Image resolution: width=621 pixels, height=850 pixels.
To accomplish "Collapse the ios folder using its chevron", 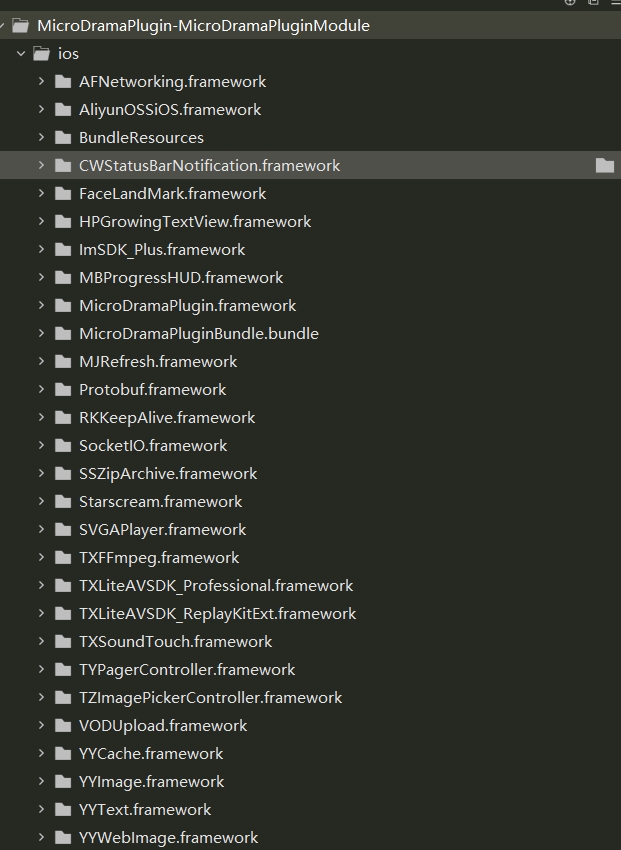I will point(21,54).
